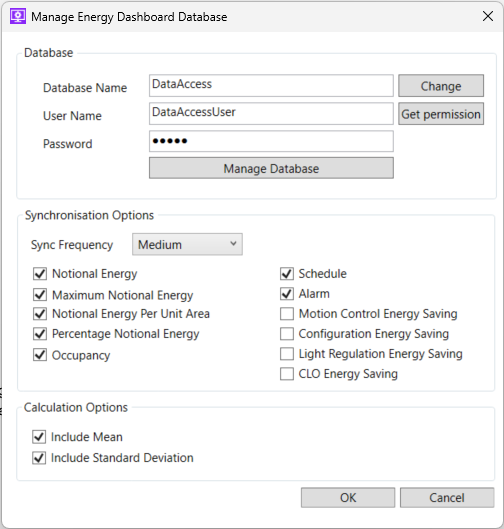Click the purple app icon in title bar

tap(18, 17)
